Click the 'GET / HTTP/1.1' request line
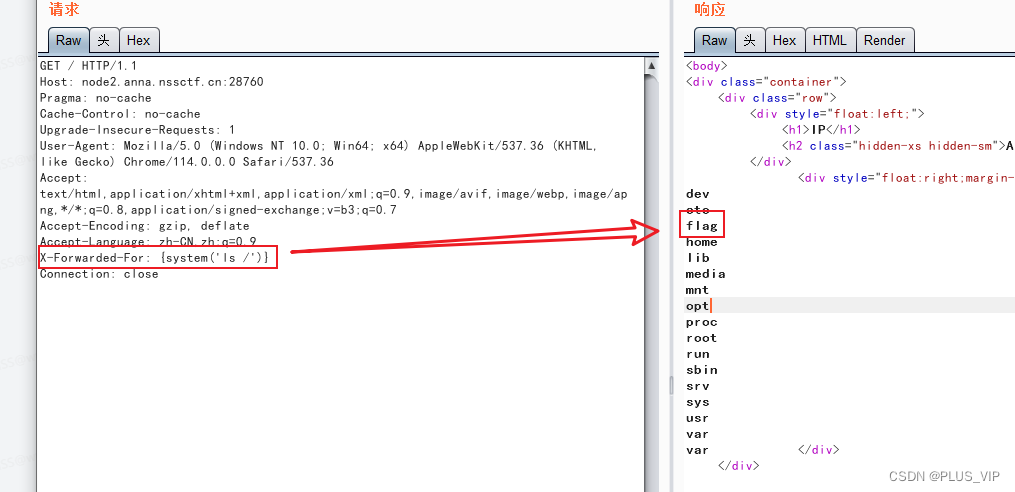 [x=89, y=66]
